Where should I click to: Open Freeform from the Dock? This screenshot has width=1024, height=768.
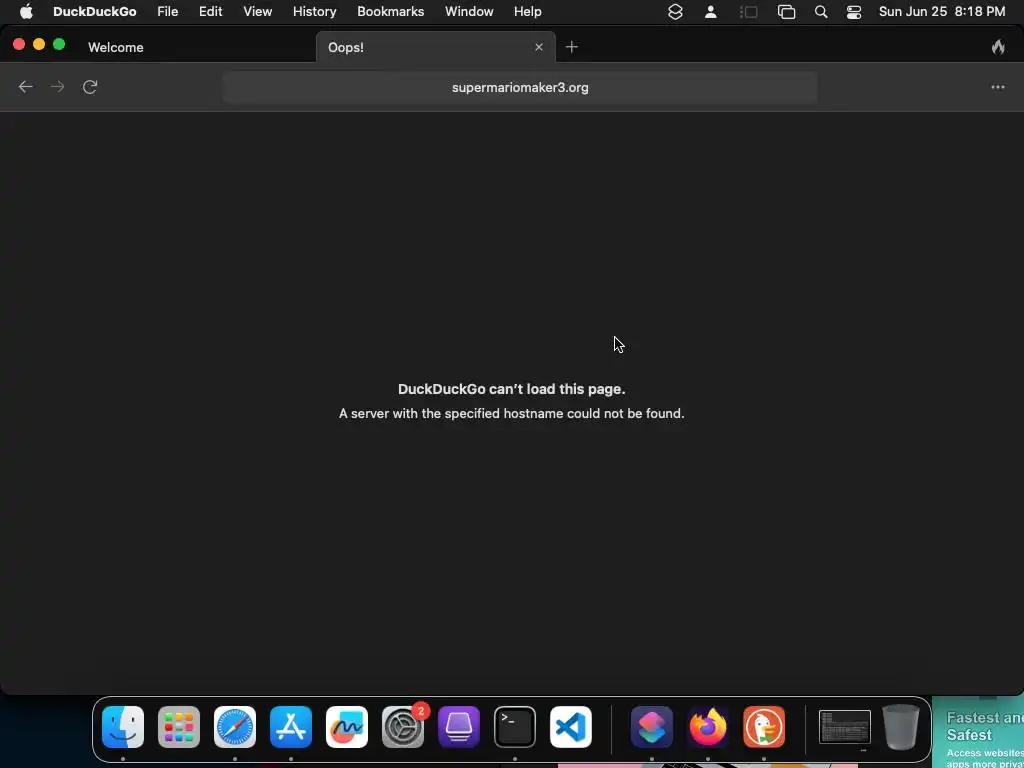[347, 727]
